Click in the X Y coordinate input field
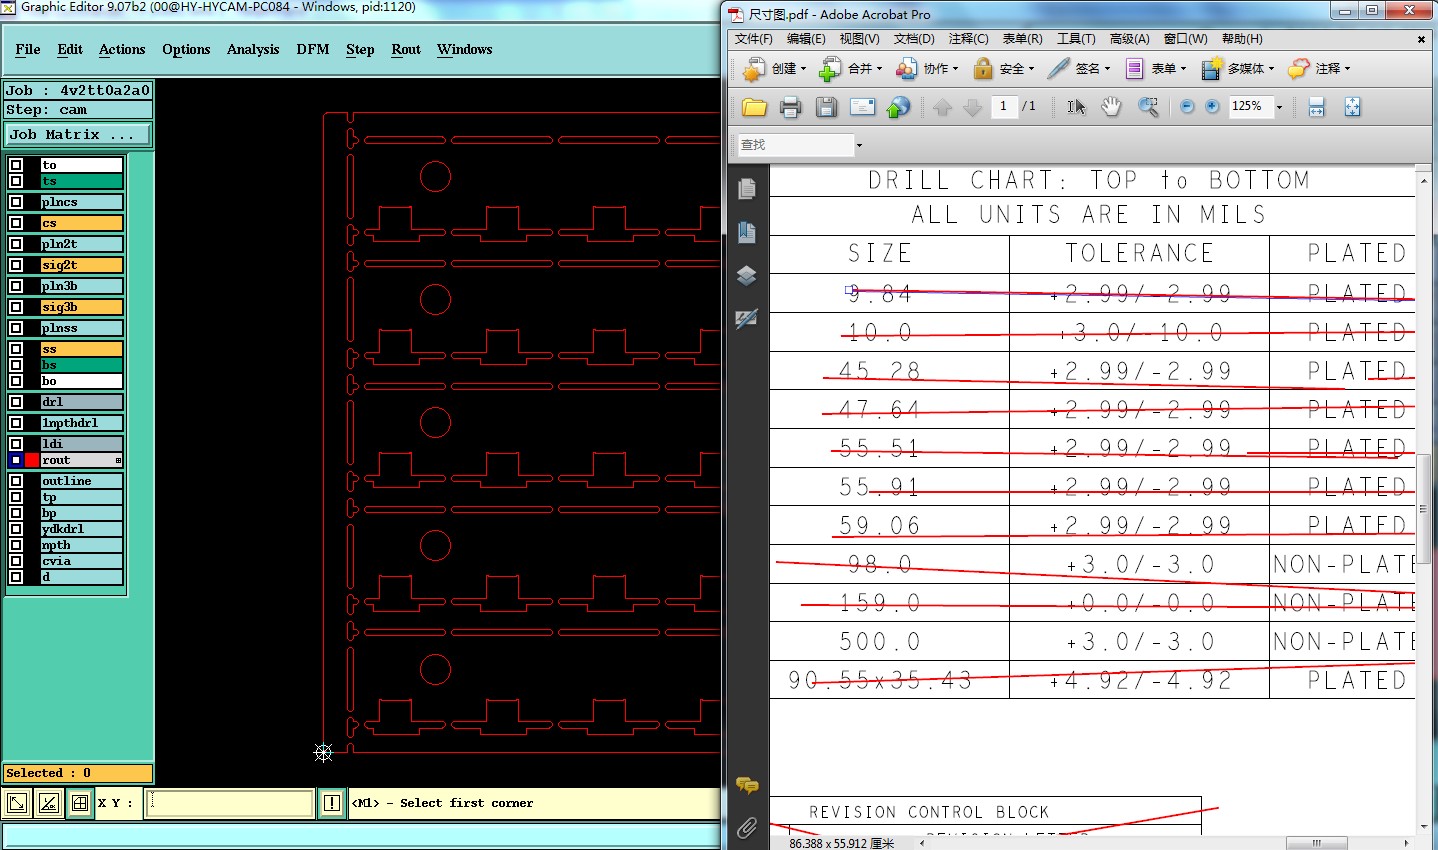 (229, 803)
